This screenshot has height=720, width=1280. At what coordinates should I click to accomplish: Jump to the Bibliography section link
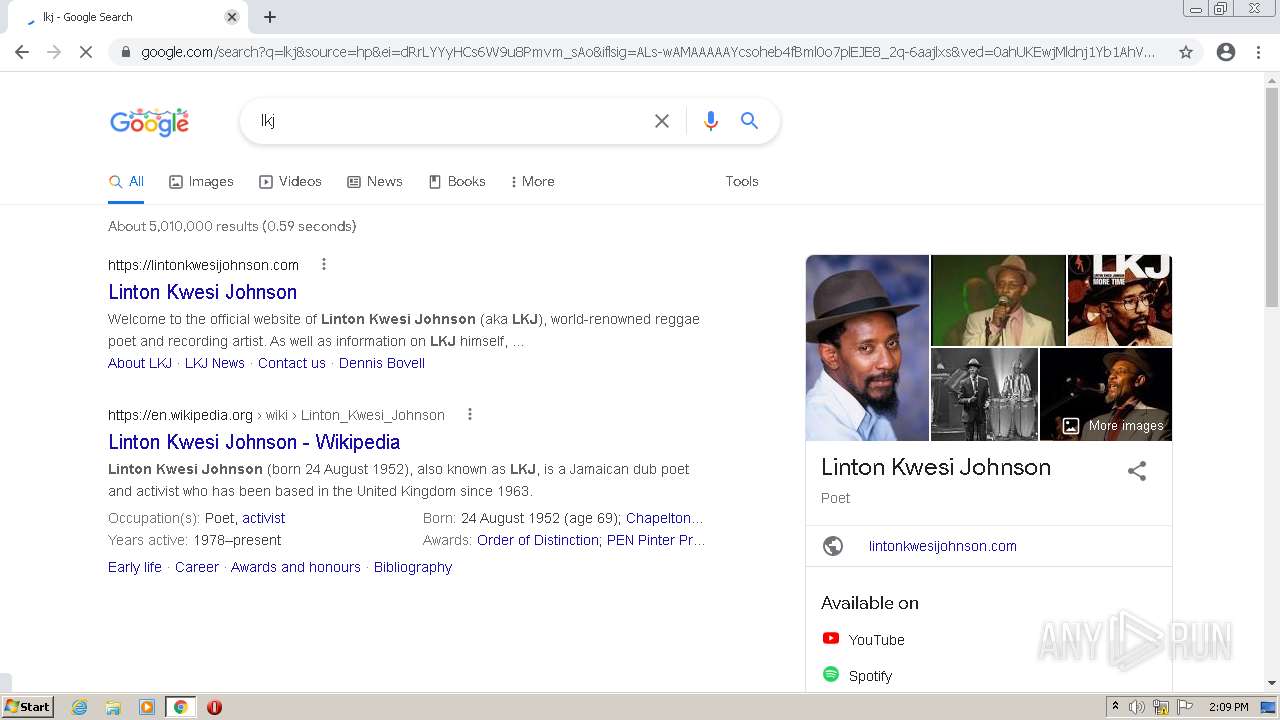pos(413,567)
